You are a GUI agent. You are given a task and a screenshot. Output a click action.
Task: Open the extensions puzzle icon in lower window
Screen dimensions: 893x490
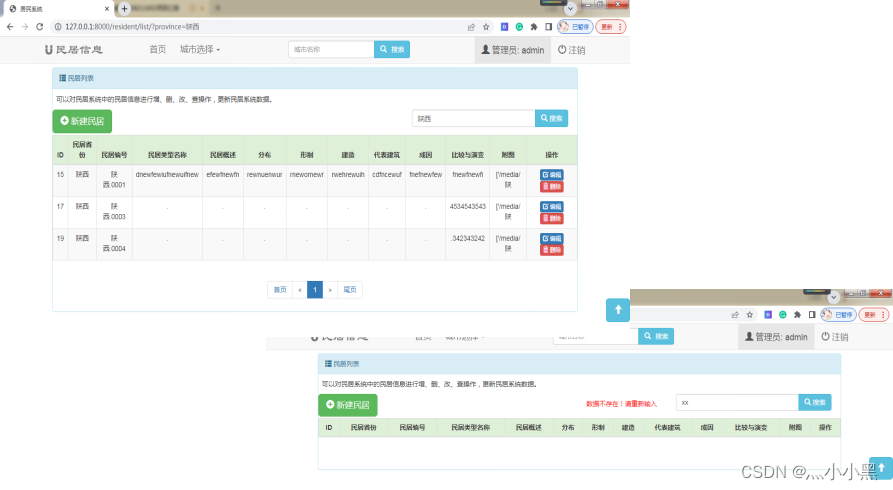(797, 315)
